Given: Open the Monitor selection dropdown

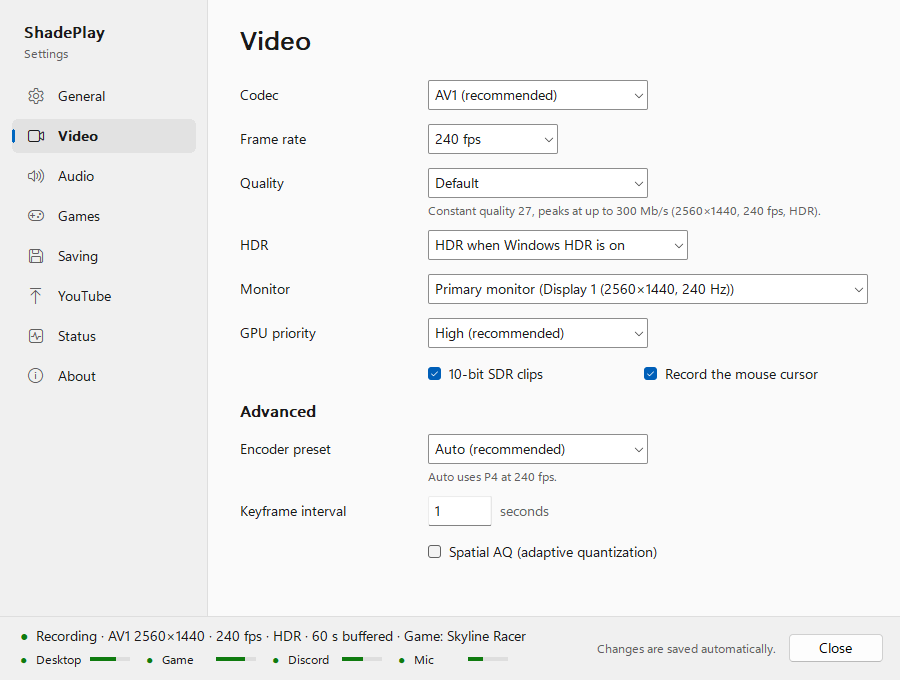Looking at the screenshot, I should tap(647, 289).
